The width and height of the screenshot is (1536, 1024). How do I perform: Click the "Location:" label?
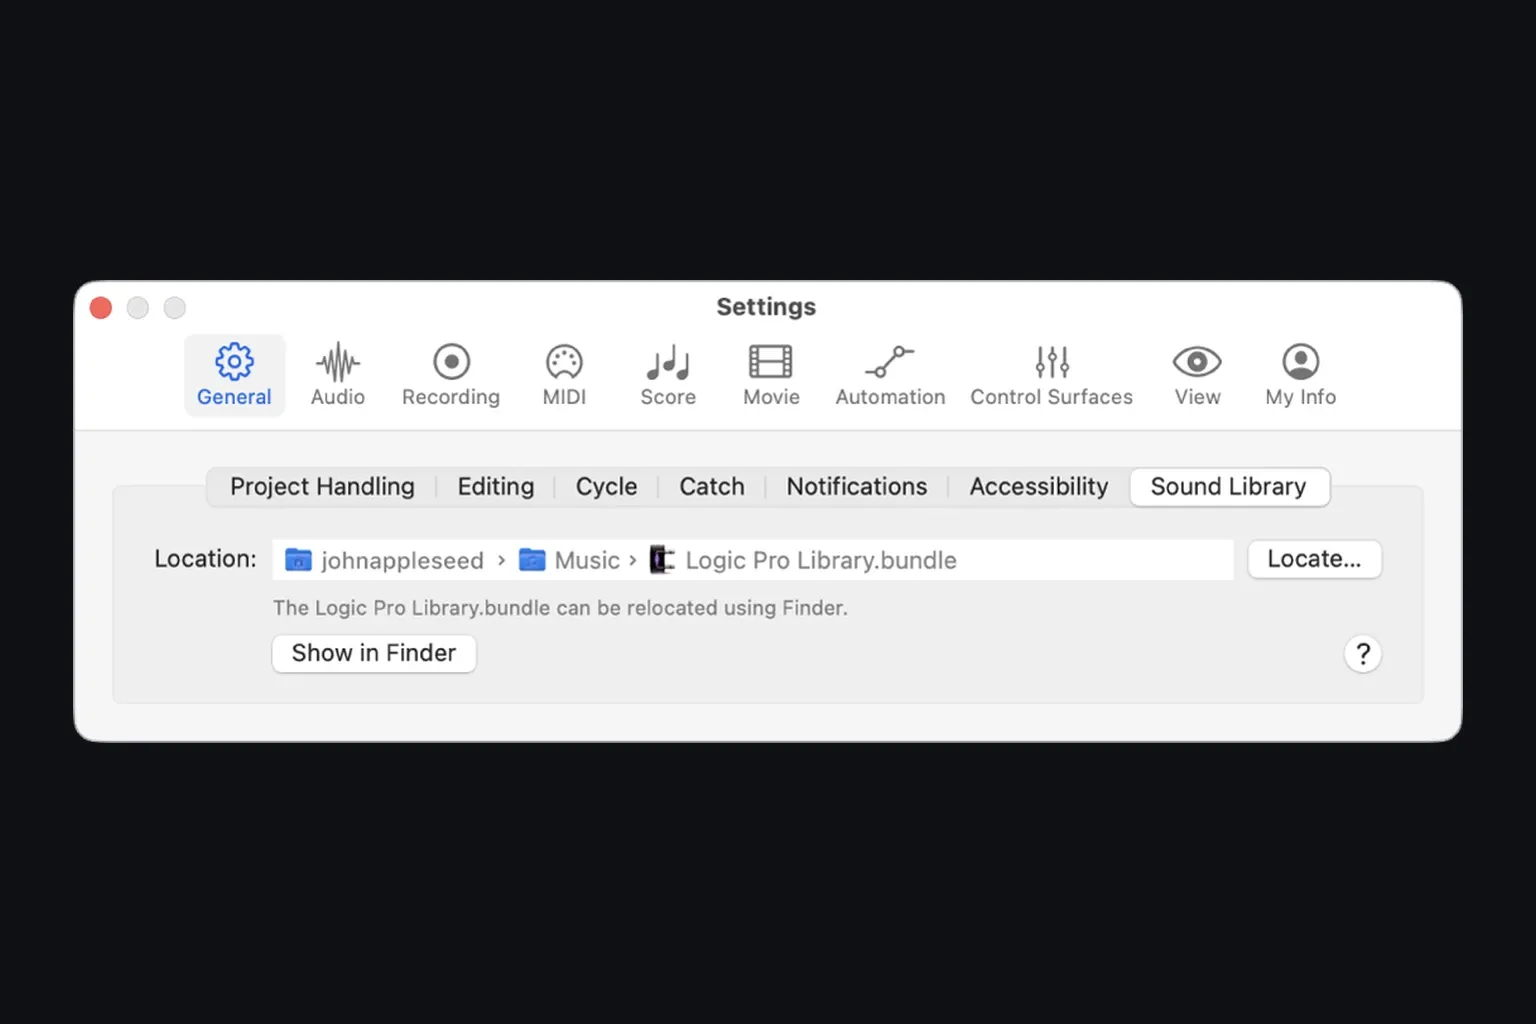tap(205, 559)
